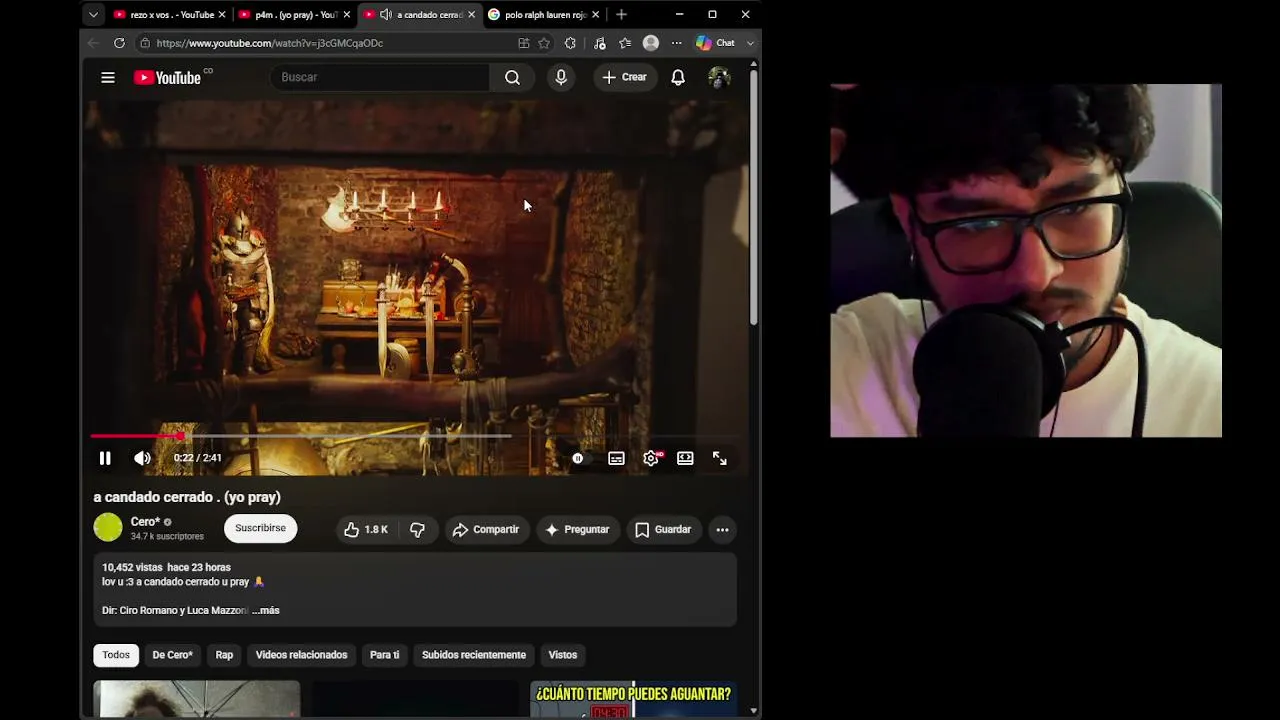
Task: Enter fullscreen in the video player
Action: tap(720, 458)
